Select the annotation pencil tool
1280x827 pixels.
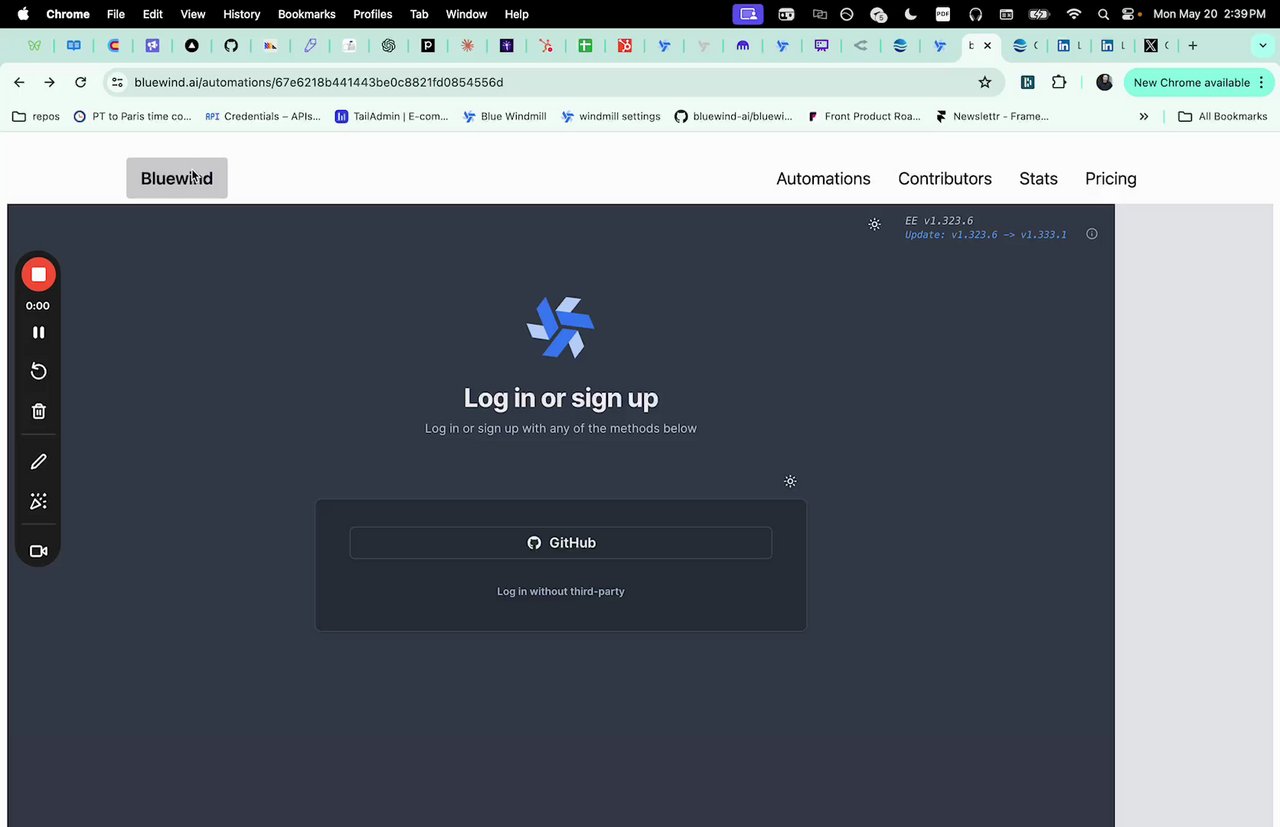pos(38,461)
